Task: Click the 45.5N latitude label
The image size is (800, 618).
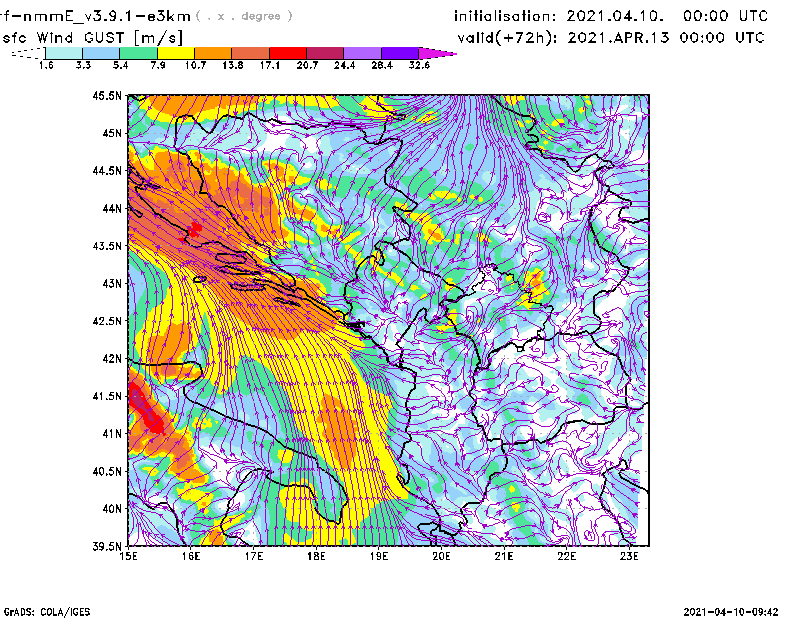Action: pyautogui.click(x=107, y=96)
